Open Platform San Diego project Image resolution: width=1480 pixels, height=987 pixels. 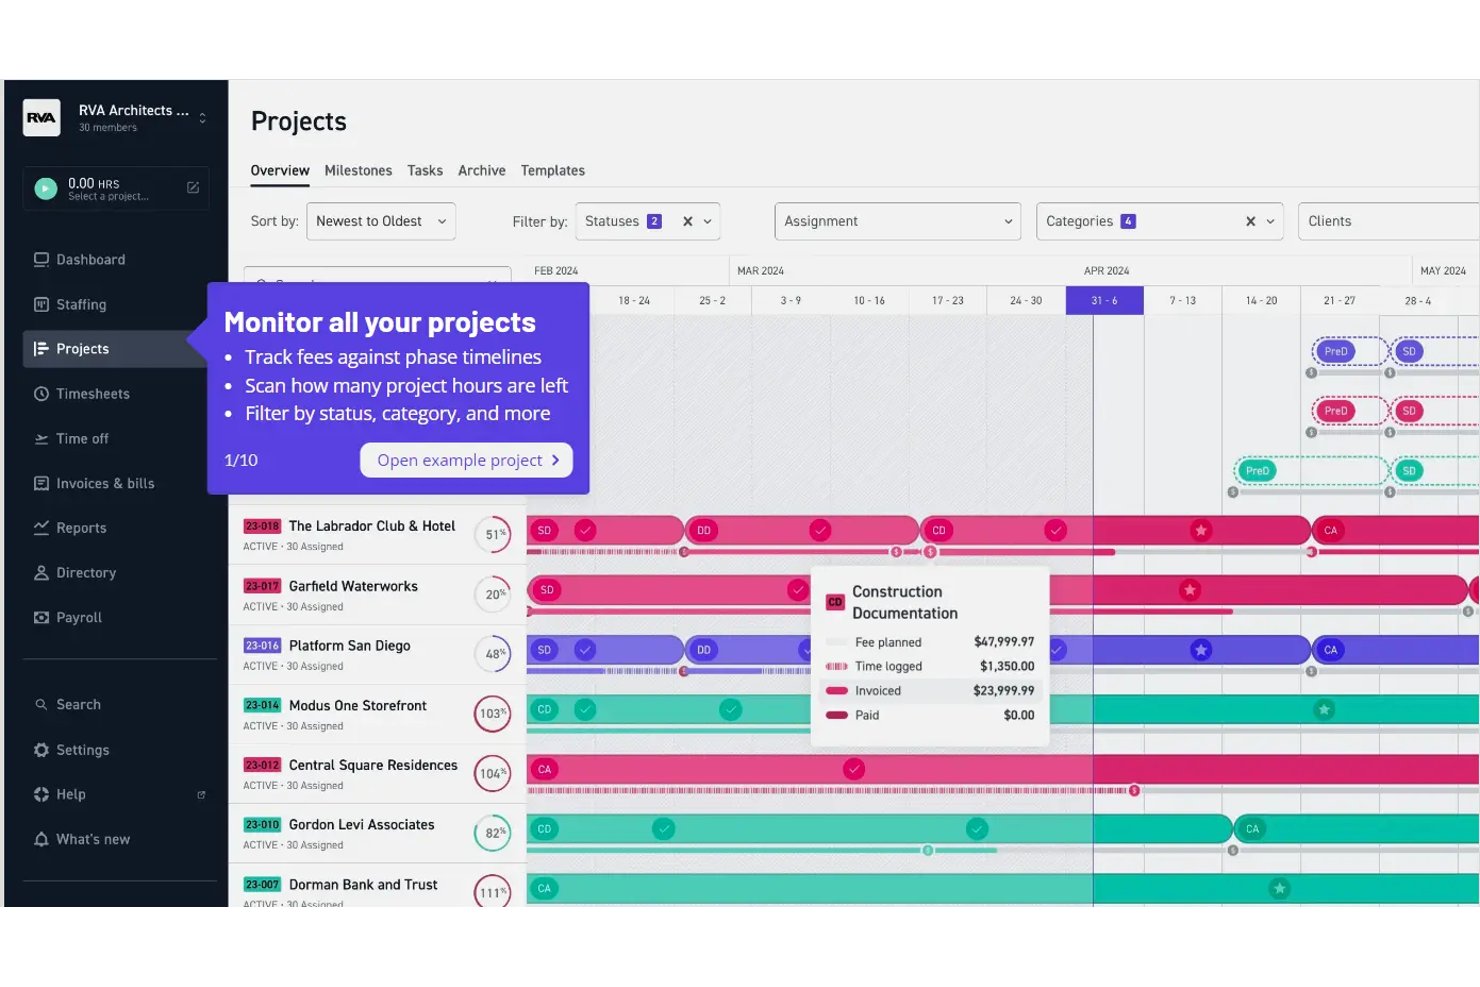[x=349, y=646]
